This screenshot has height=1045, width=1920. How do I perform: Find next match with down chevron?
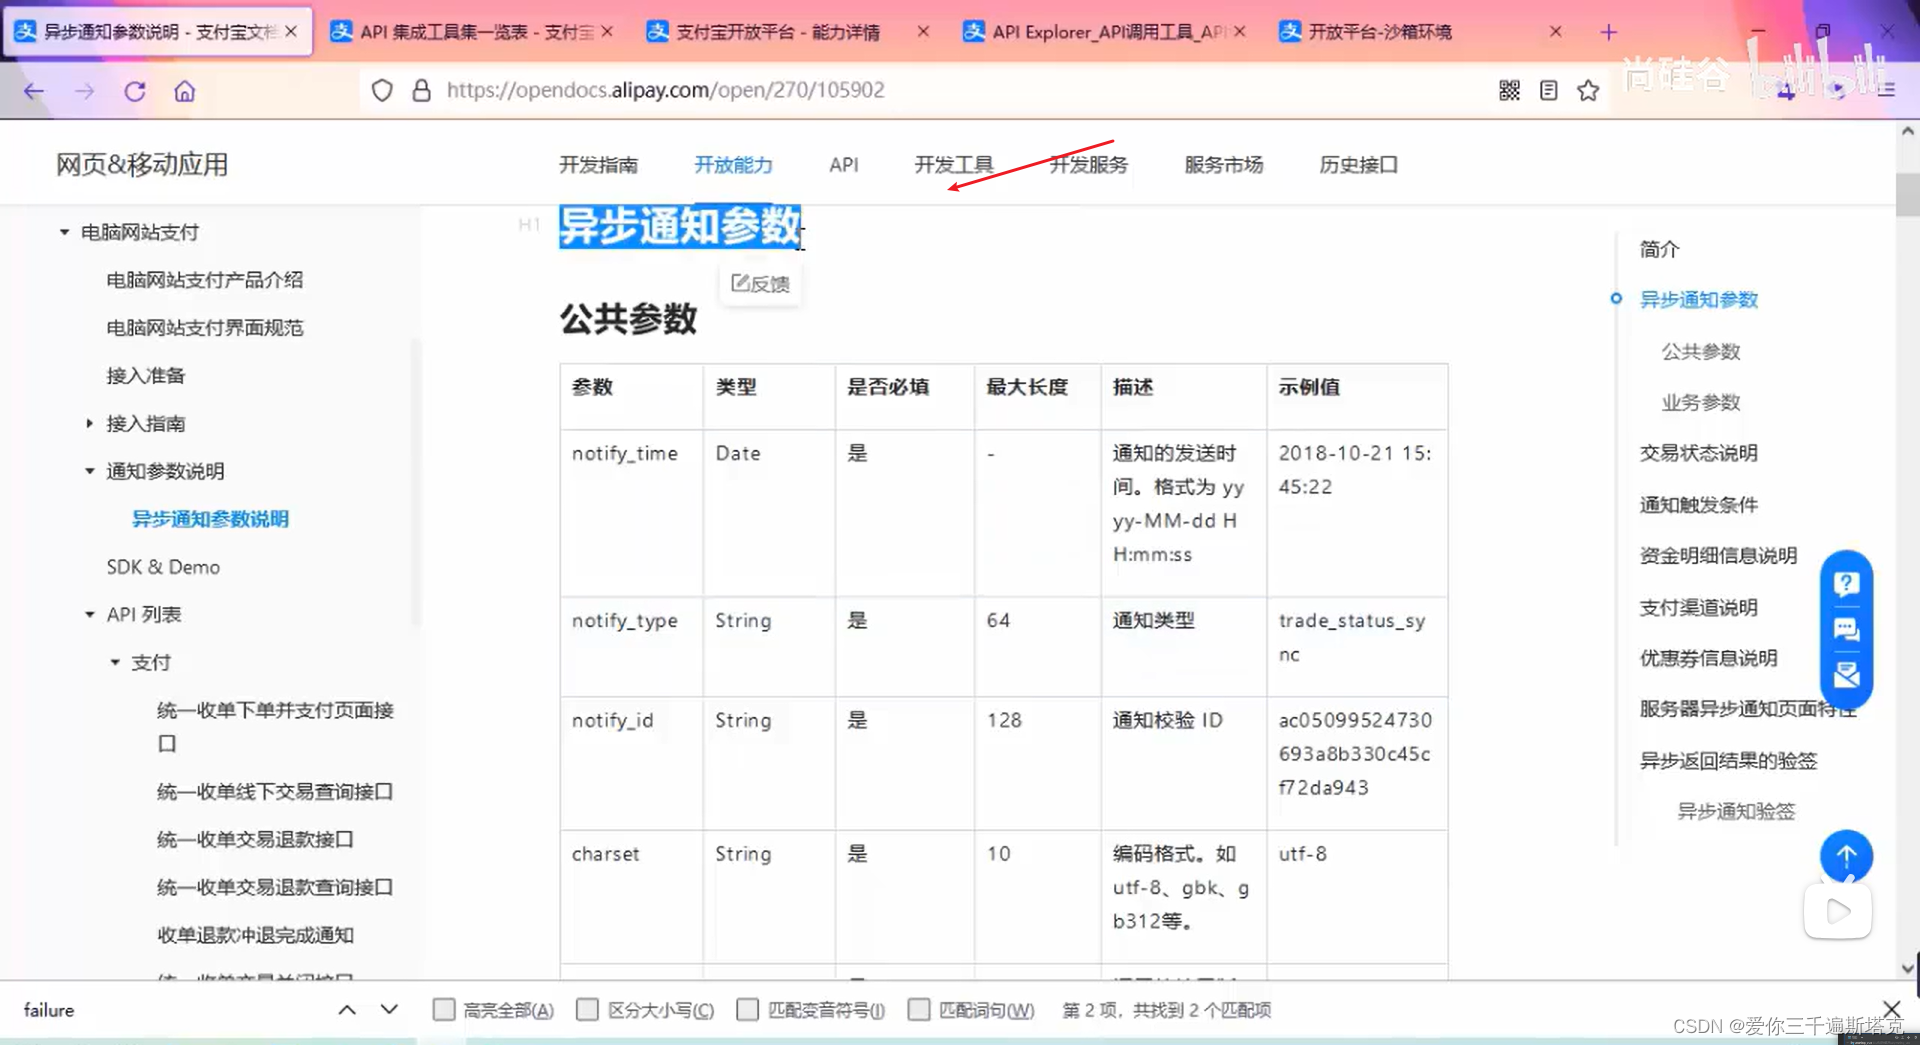coord(389,1010)
